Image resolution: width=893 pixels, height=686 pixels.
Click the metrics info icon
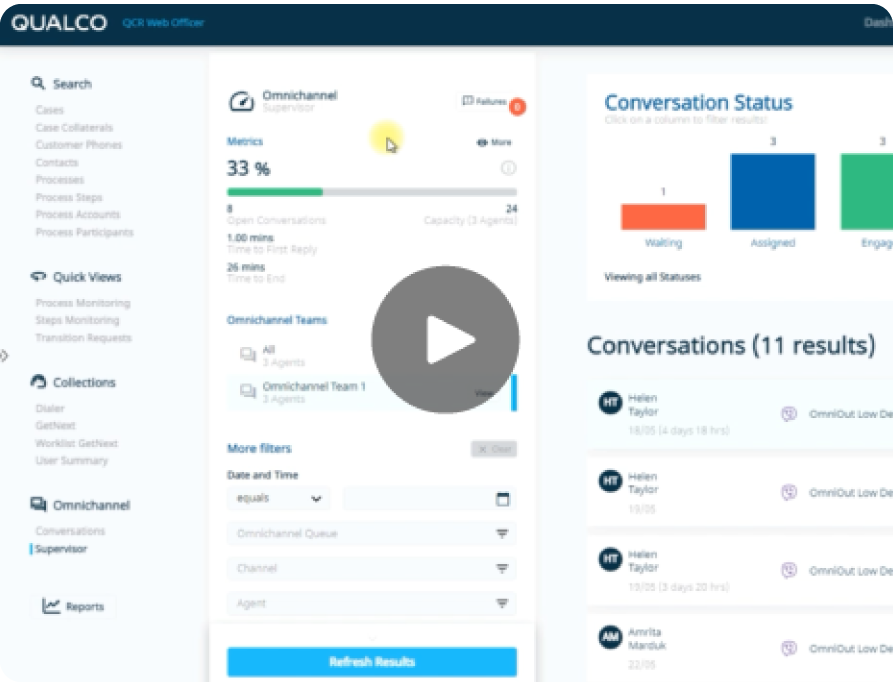(x=508, y=168)
